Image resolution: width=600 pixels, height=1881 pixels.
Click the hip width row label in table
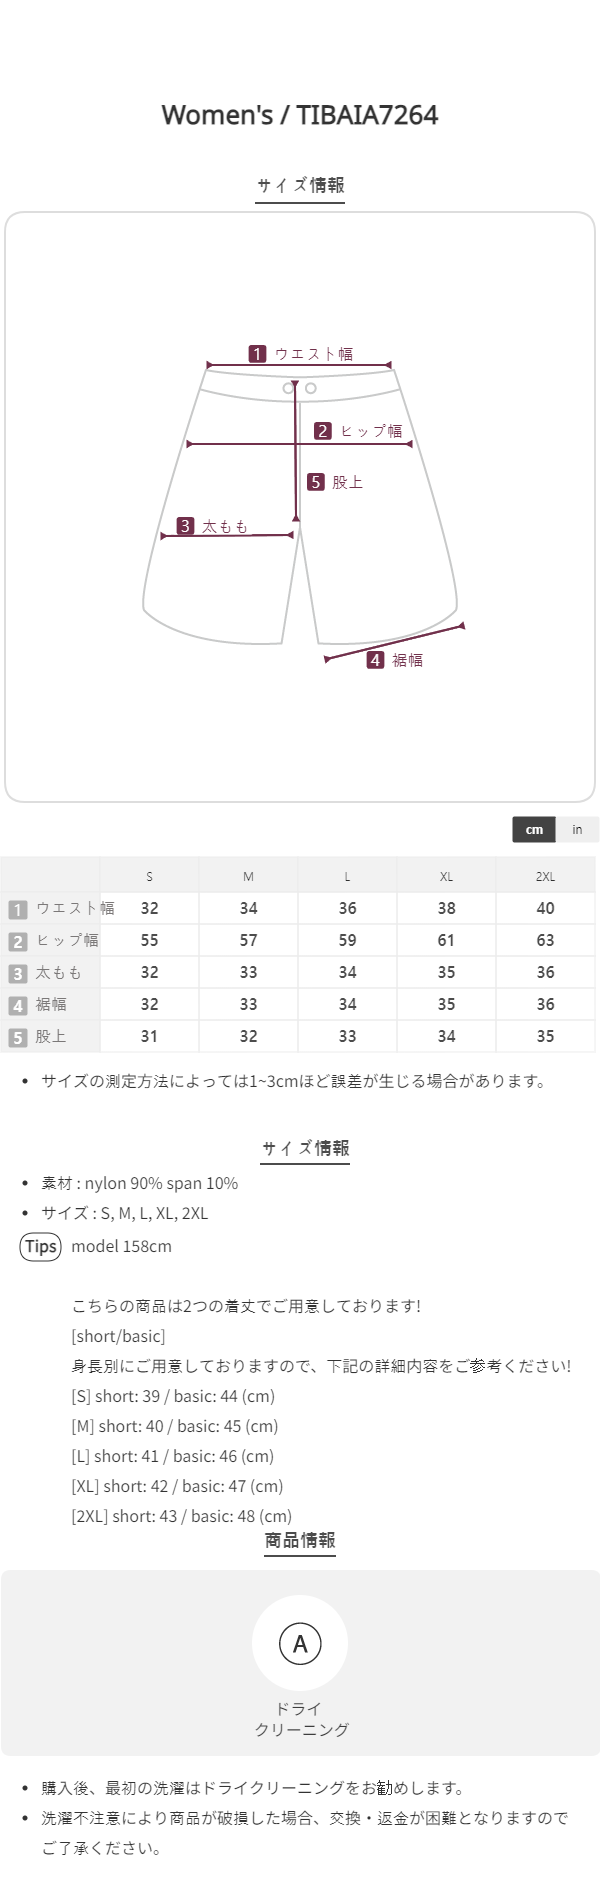67,940
